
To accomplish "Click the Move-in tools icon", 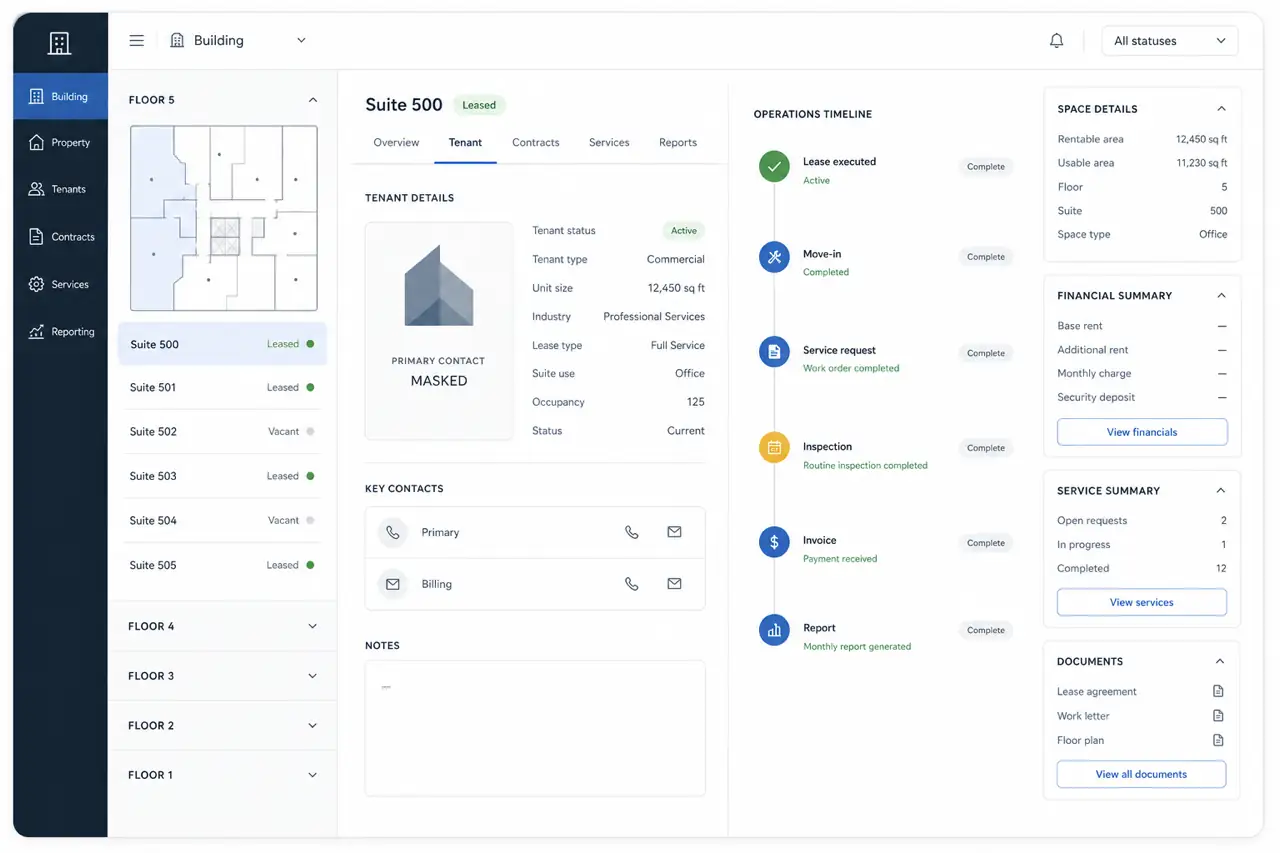I will (x=774, y=257).
